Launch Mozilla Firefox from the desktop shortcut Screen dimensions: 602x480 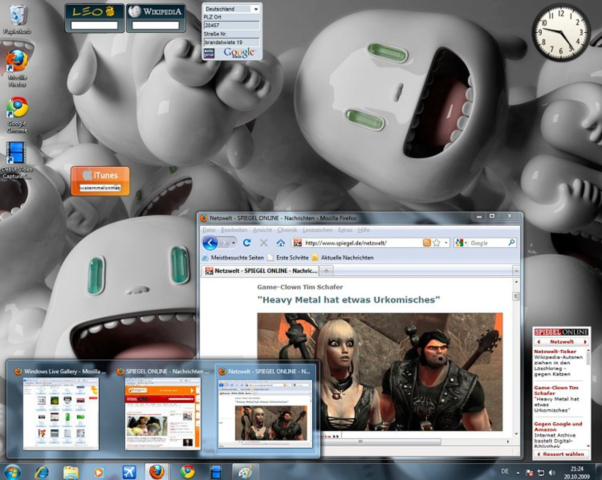pos(17,68)
